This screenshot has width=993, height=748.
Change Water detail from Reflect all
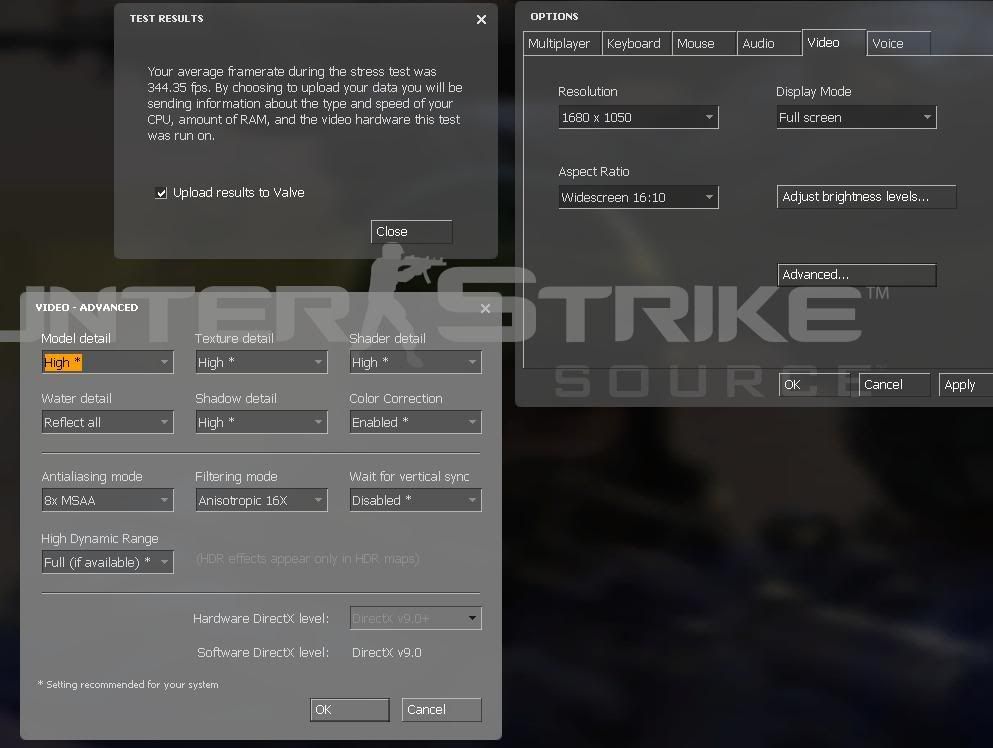[x=108, y=422]
